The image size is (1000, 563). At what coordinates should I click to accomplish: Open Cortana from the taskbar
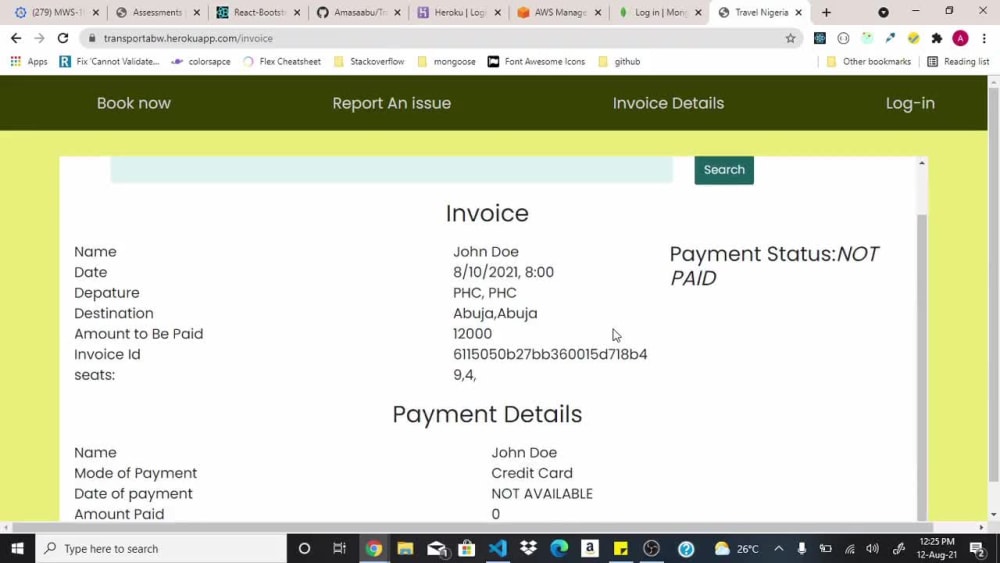[304, 548]
